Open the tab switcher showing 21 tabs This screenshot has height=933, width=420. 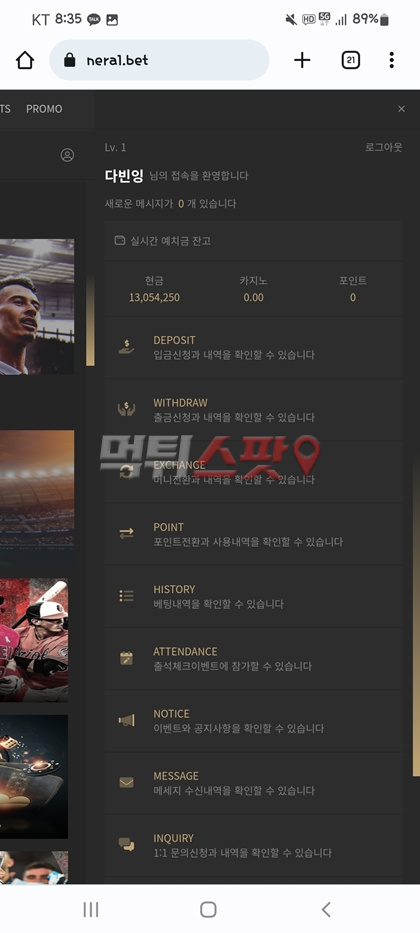click(x=350, y=60)
